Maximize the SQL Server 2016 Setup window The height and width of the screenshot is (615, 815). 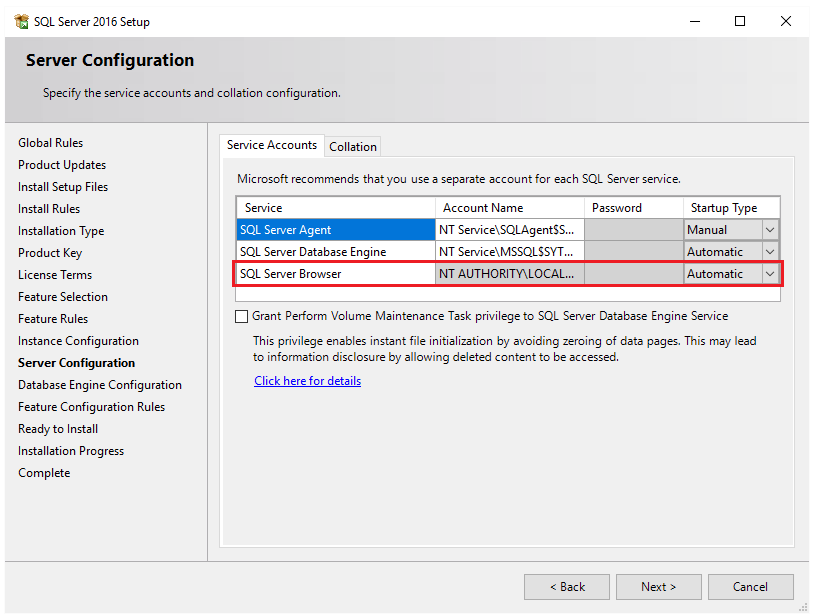tap(740, 21)
